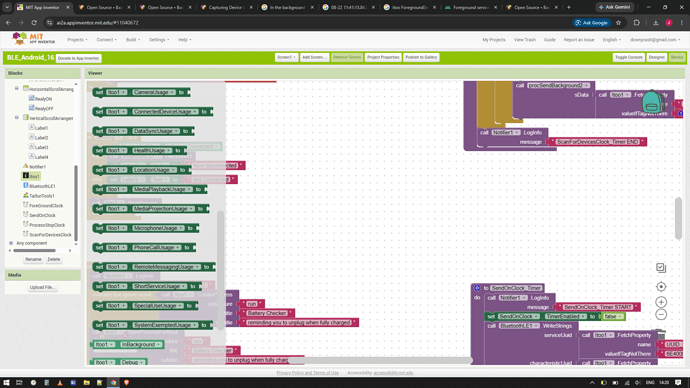Select ProcessStopClock in the Blocks tree
This screenshot has height=388, width=690.
47,225
